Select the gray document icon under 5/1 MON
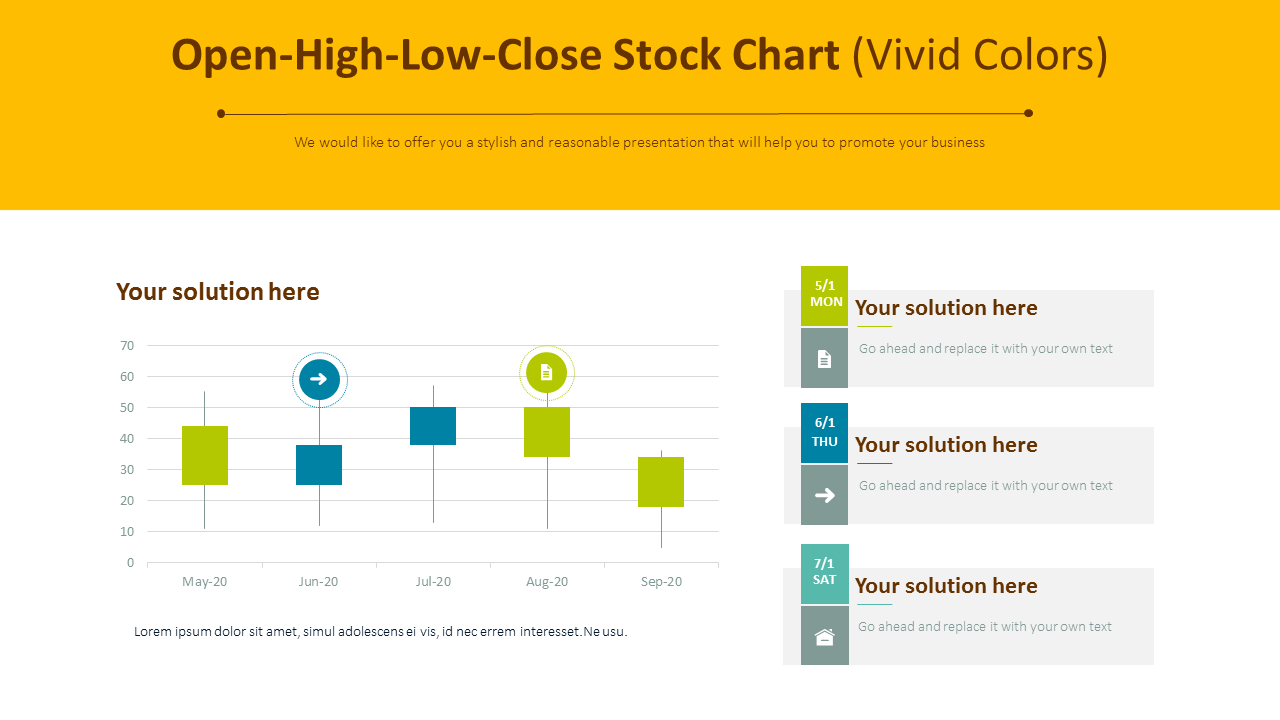This screenshot has width=1280, height=720. coord(824,358)
